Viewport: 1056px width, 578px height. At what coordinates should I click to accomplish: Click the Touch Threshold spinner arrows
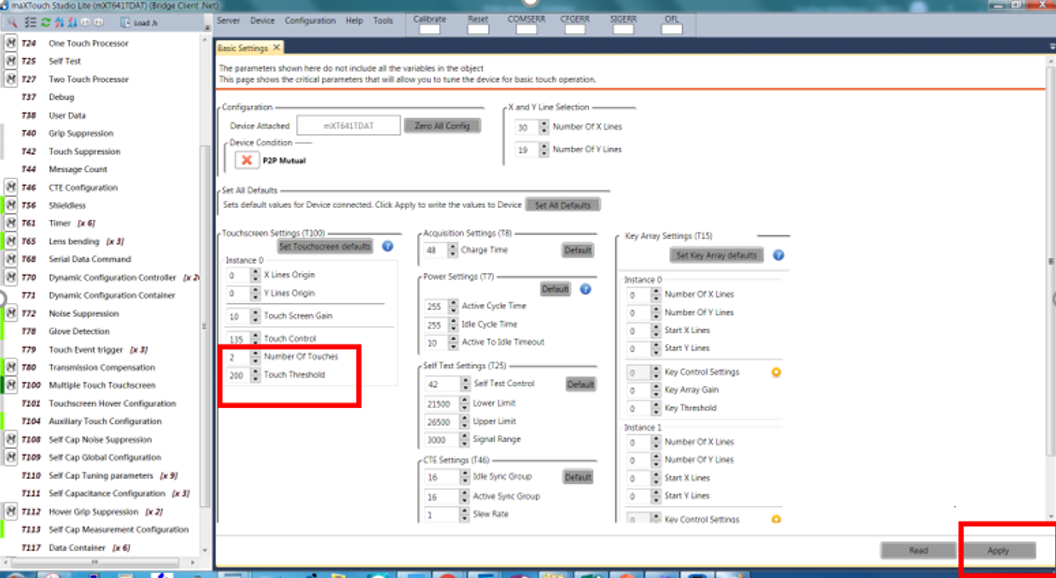coord(255,375)
